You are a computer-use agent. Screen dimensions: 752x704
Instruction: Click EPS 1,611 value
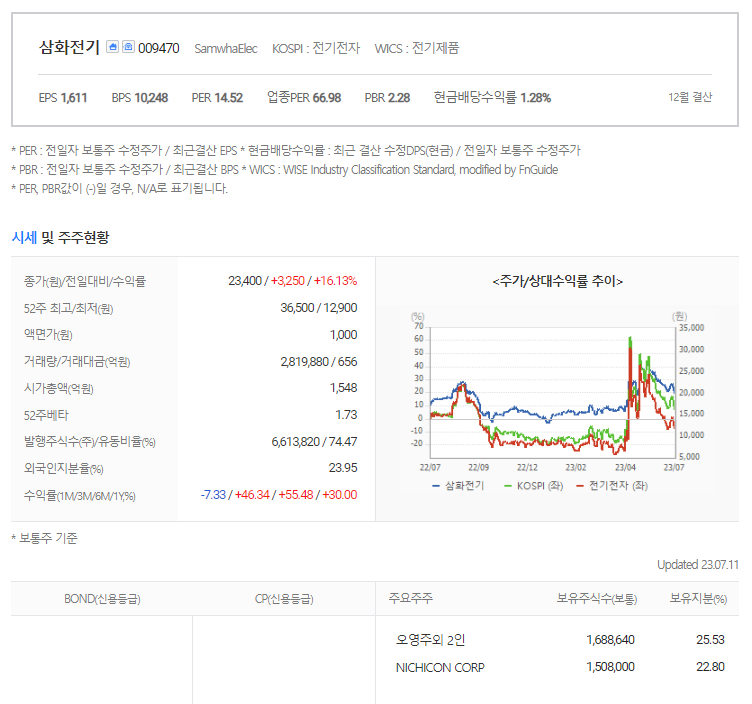(63, 98)
